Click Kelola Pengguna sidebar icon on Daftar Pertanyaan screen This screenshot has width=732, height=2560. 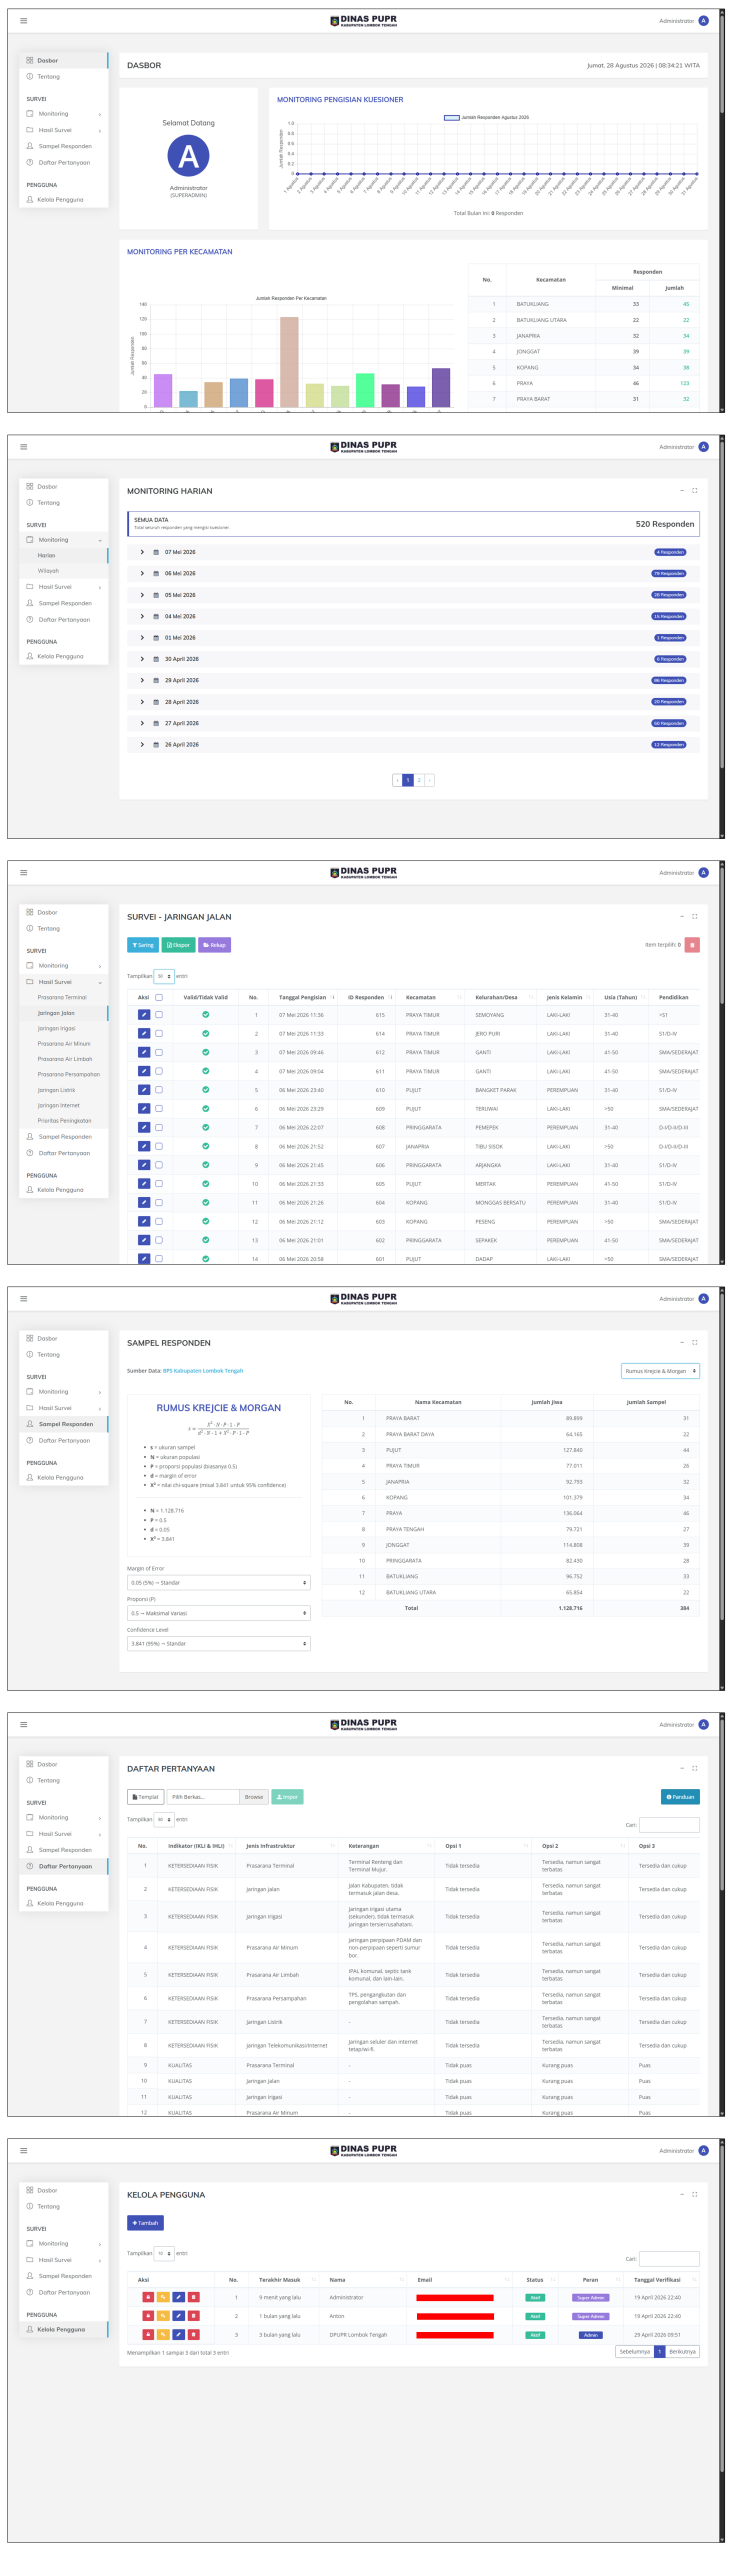click(x=30, y=1904)
